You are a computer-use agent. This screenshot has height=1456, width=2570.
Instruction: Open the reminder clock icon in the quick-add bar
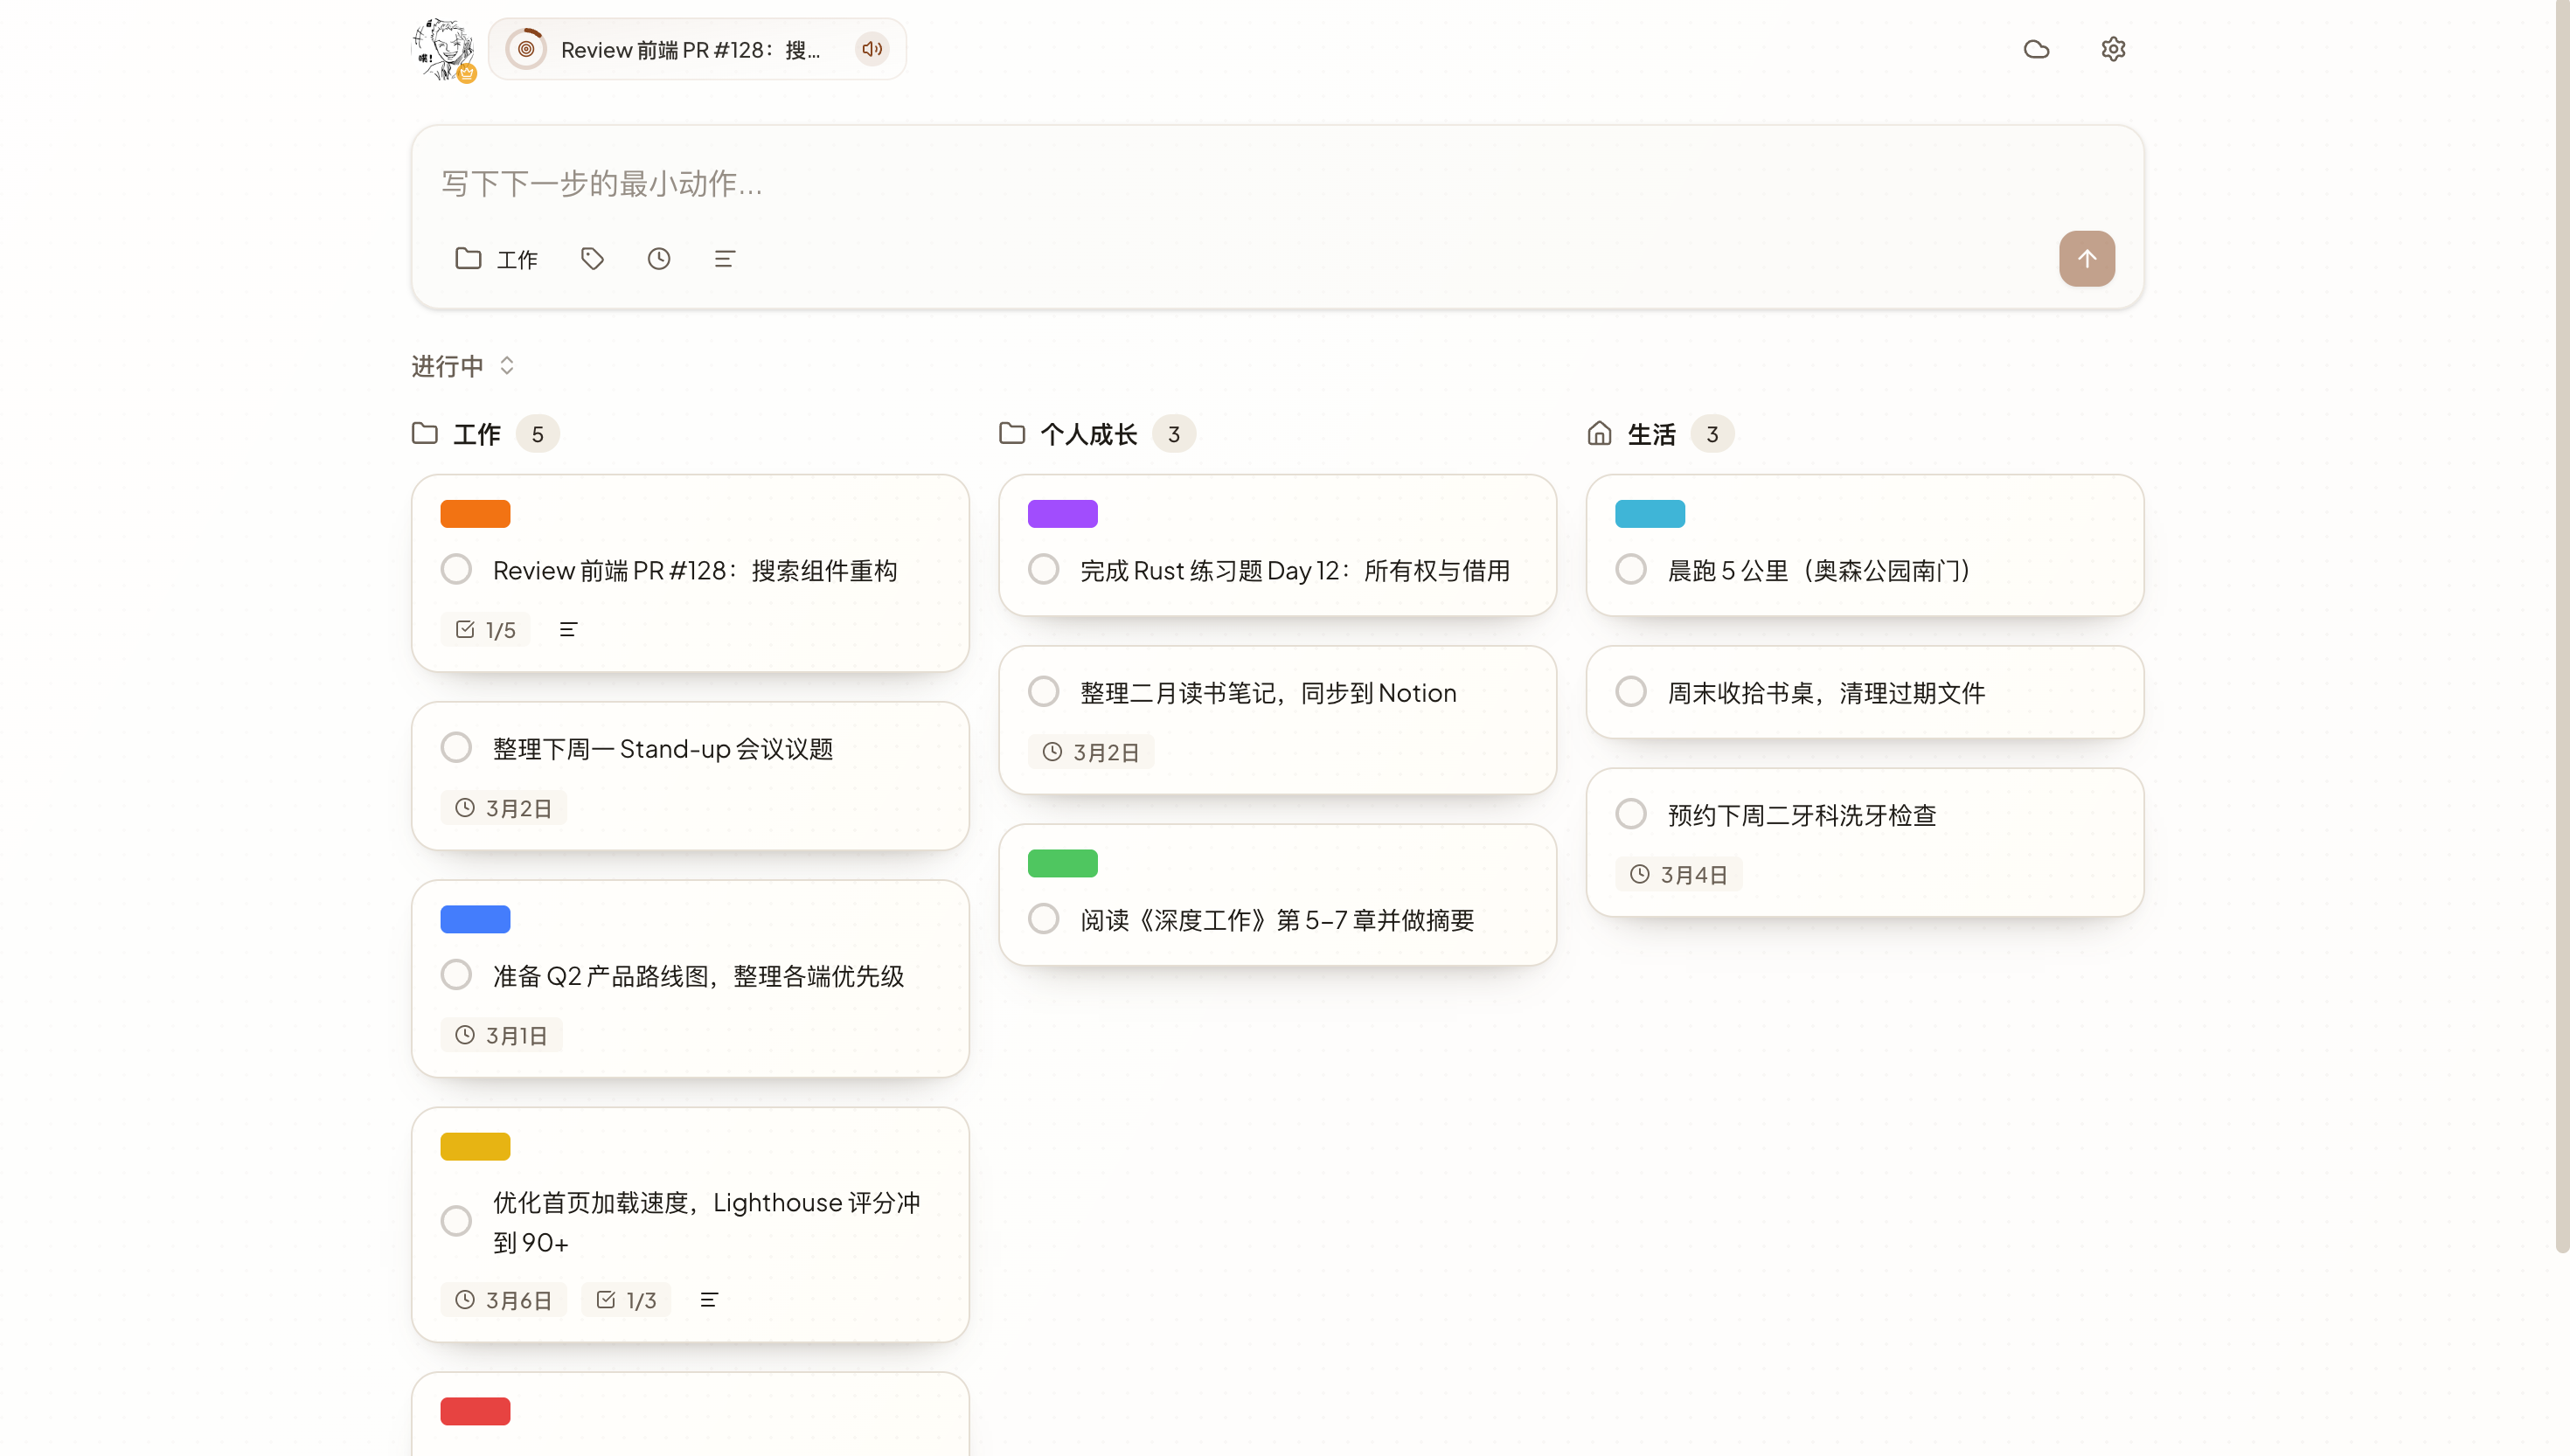[658, 258]
